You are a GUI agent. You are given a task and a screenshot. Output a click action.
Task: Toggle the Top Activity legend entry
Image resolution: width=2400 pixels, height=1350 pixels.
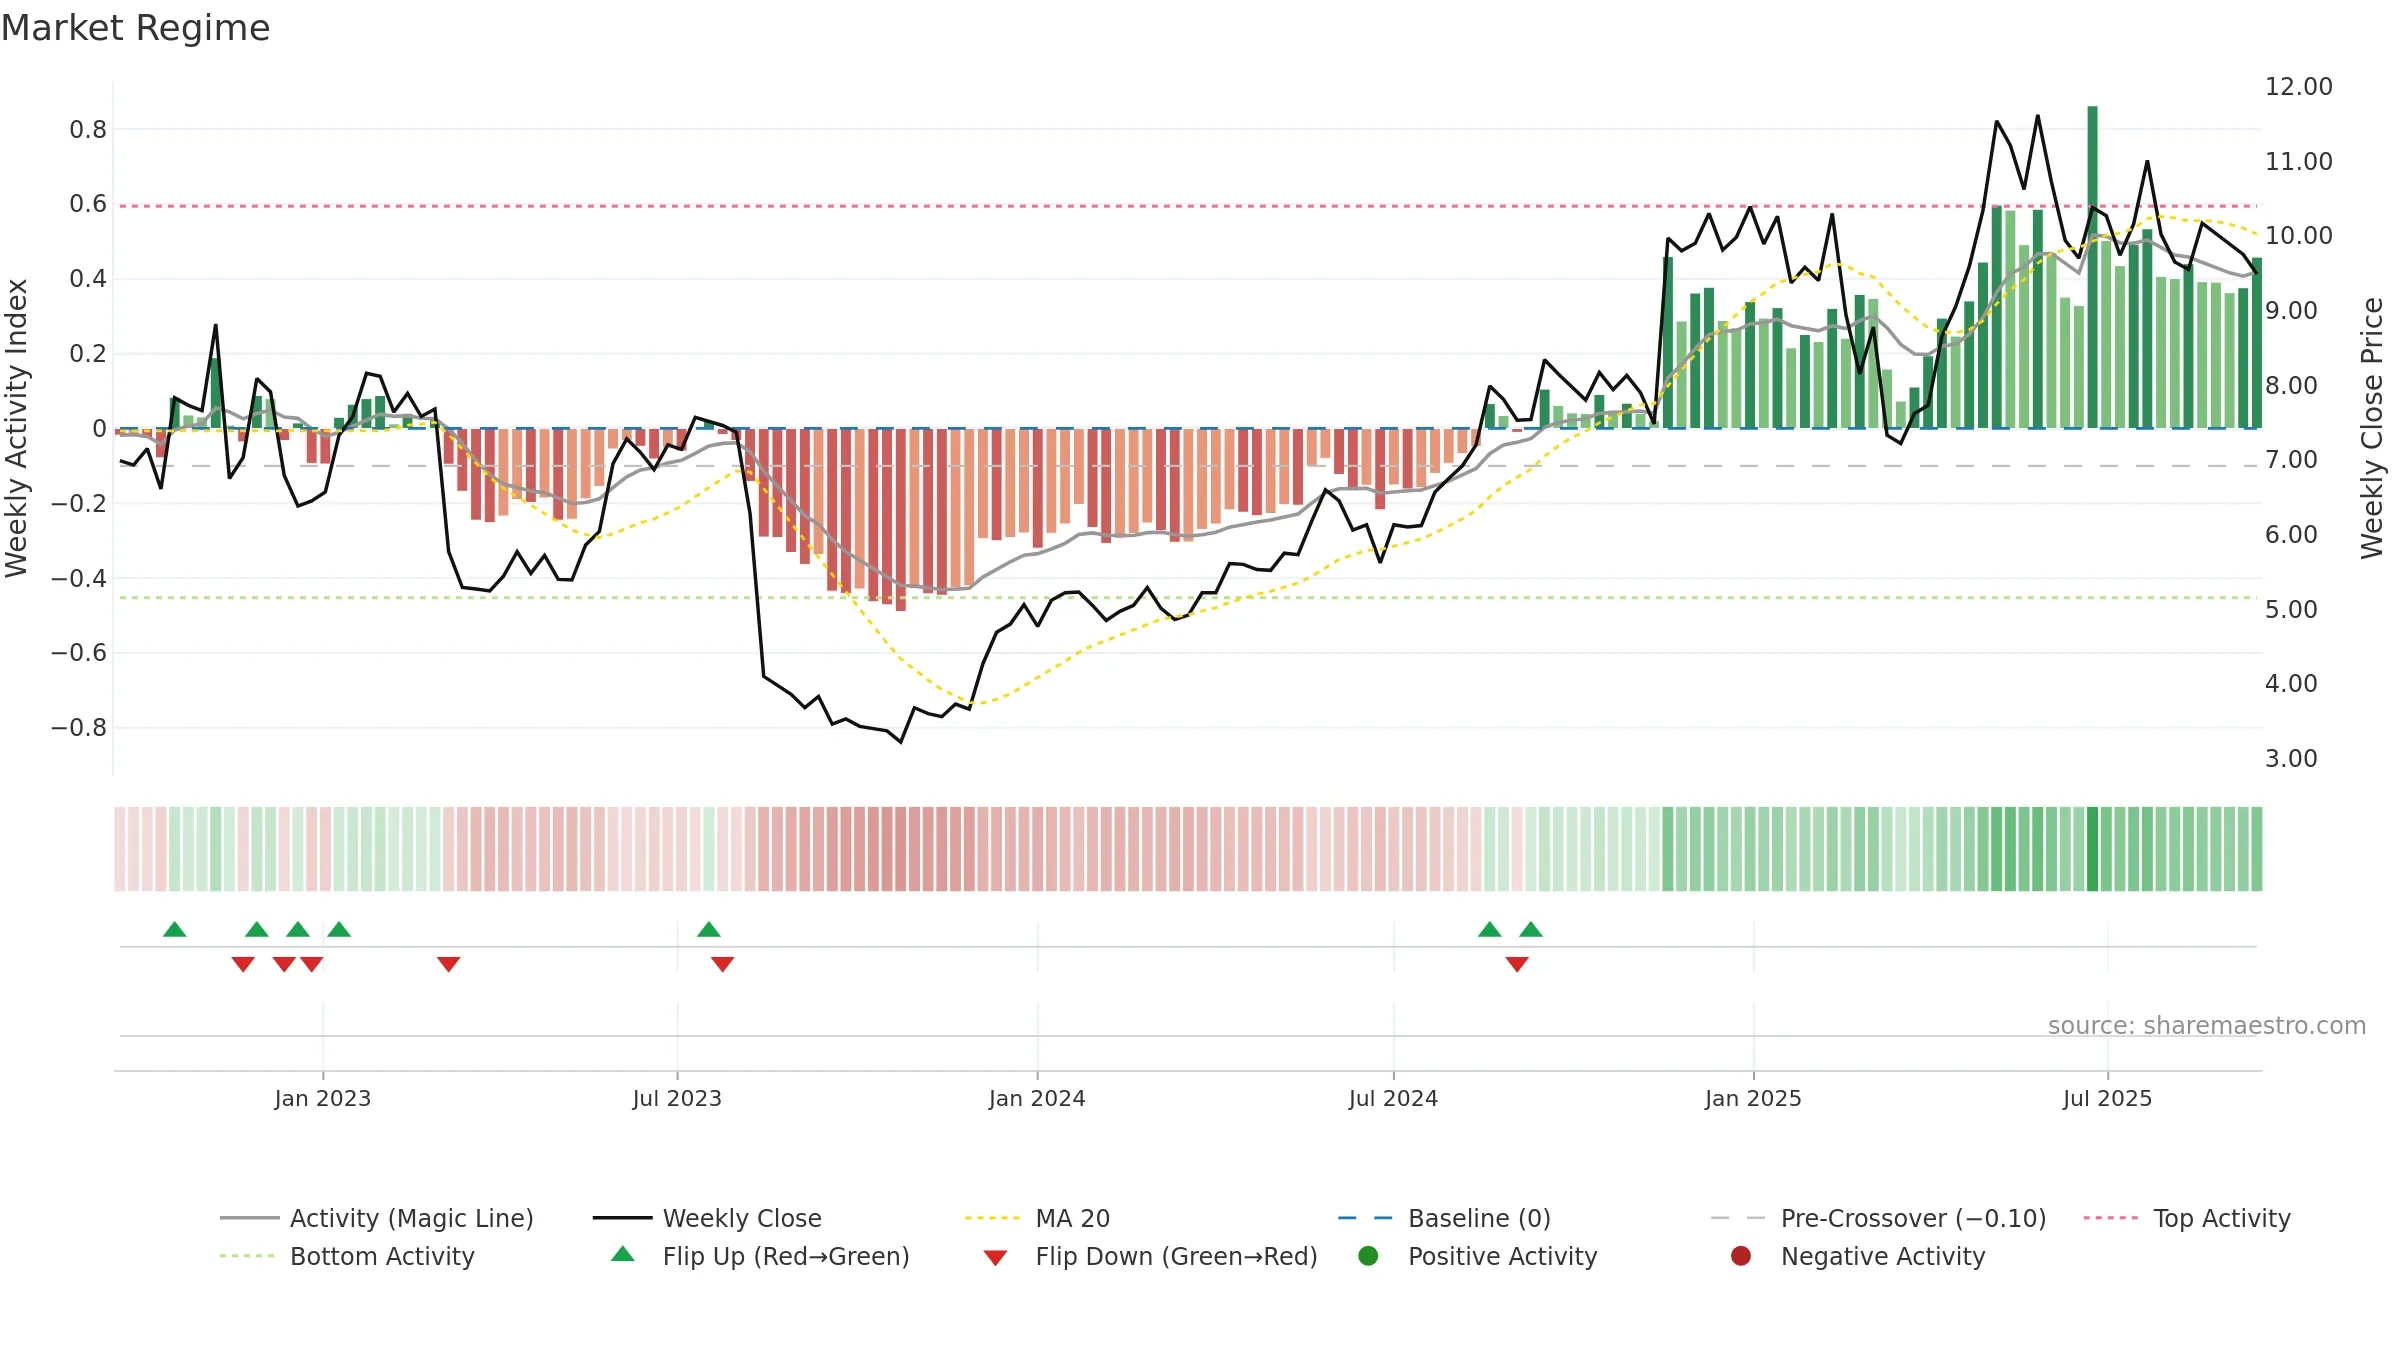point(2187,1218)
